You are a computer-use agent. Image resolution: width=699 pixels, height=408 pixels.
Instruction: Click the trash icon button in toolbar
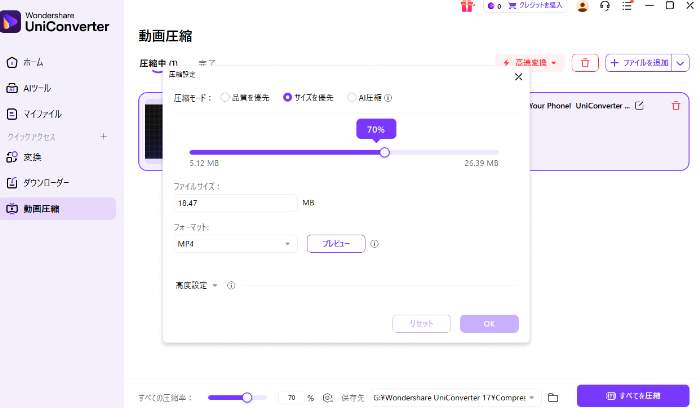pyautogui.click(x=585, y=63)
